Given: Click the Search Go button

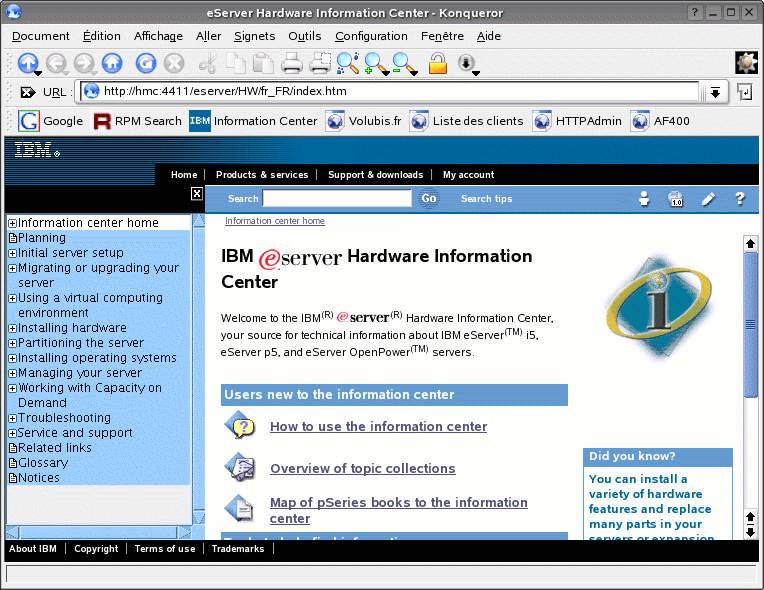Looking at the screenshot, I should point(429,198).
